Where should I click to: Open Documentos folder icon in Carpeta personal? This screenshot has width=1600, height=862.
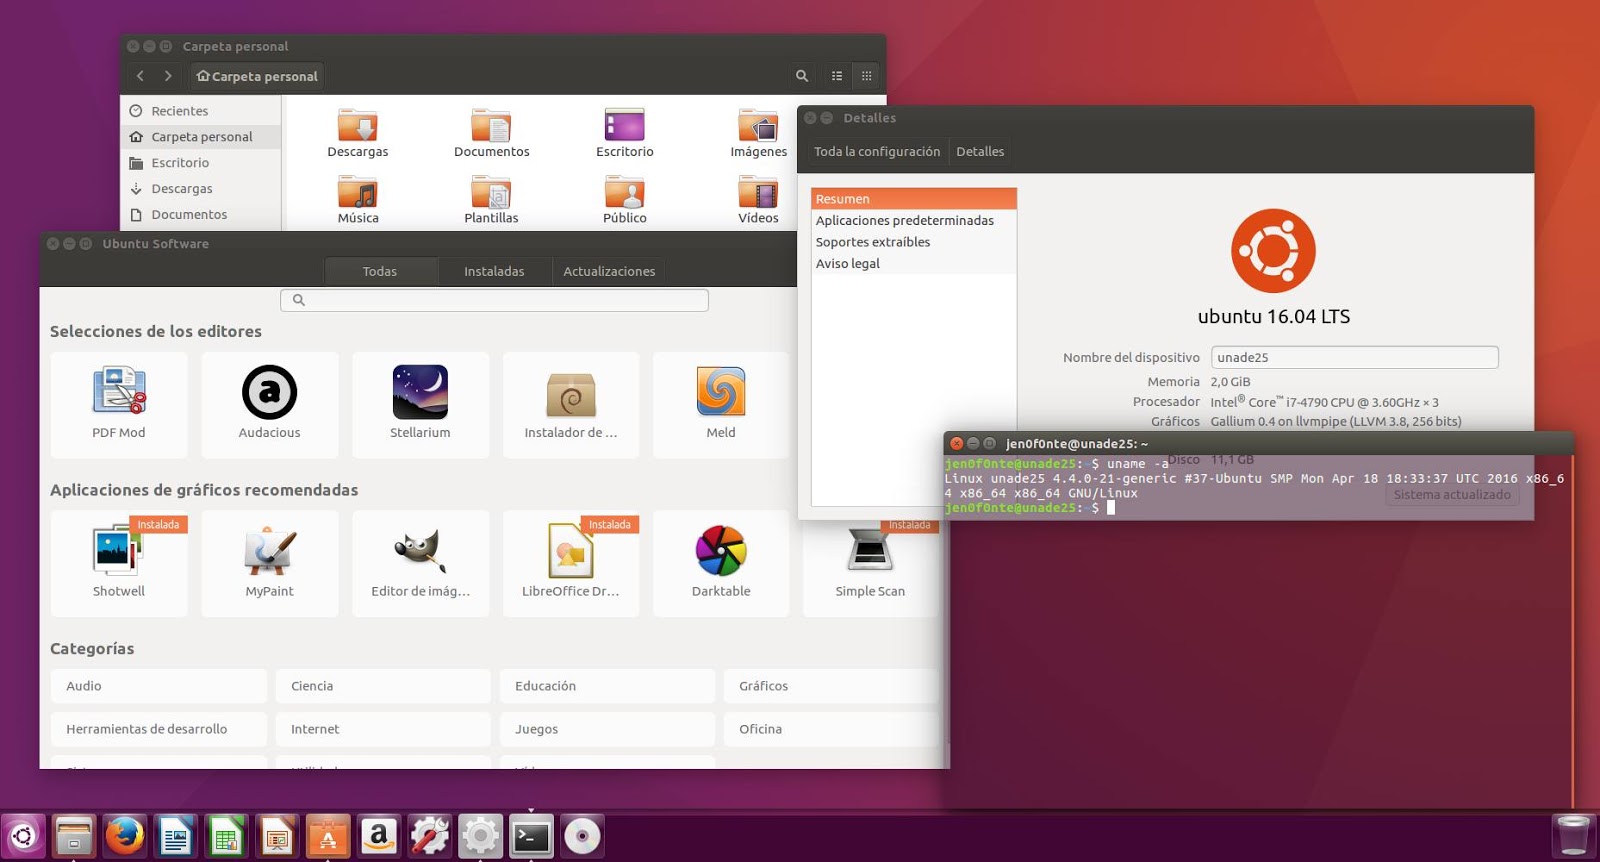491,133
